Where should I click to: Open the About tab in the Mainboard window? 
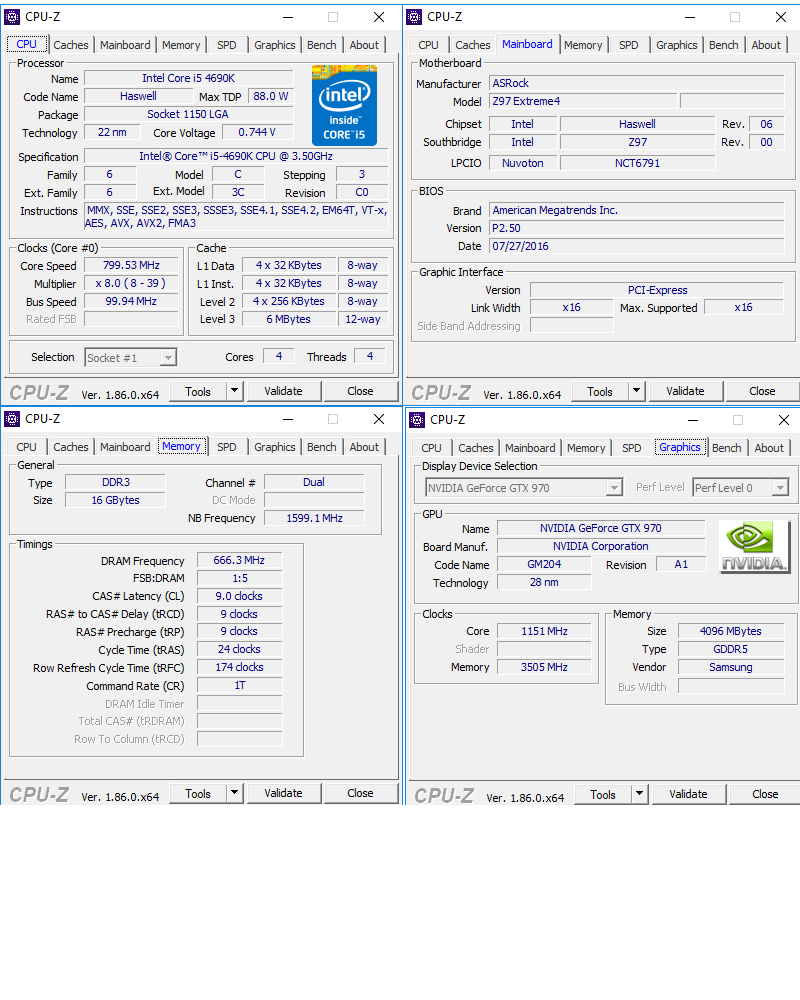tap(766, 45)
